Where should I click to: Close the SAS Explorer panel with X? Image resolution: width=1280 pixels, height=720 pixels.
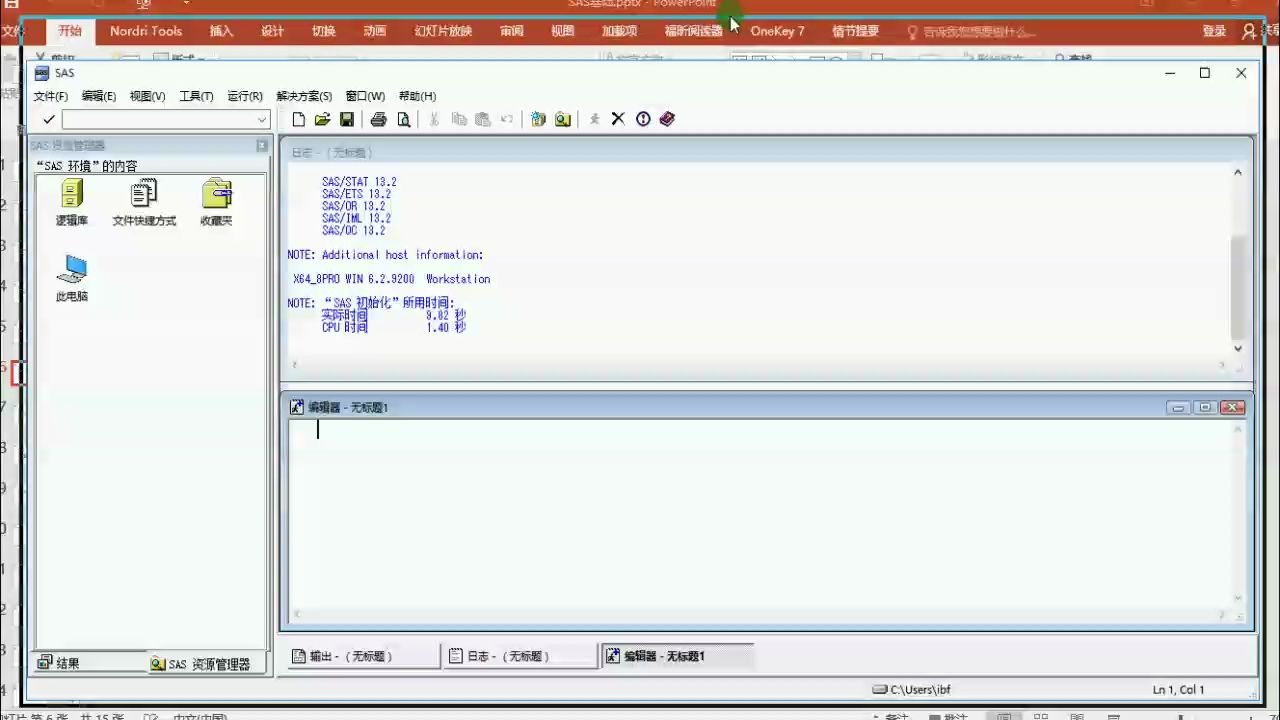(x=262, y=146)
